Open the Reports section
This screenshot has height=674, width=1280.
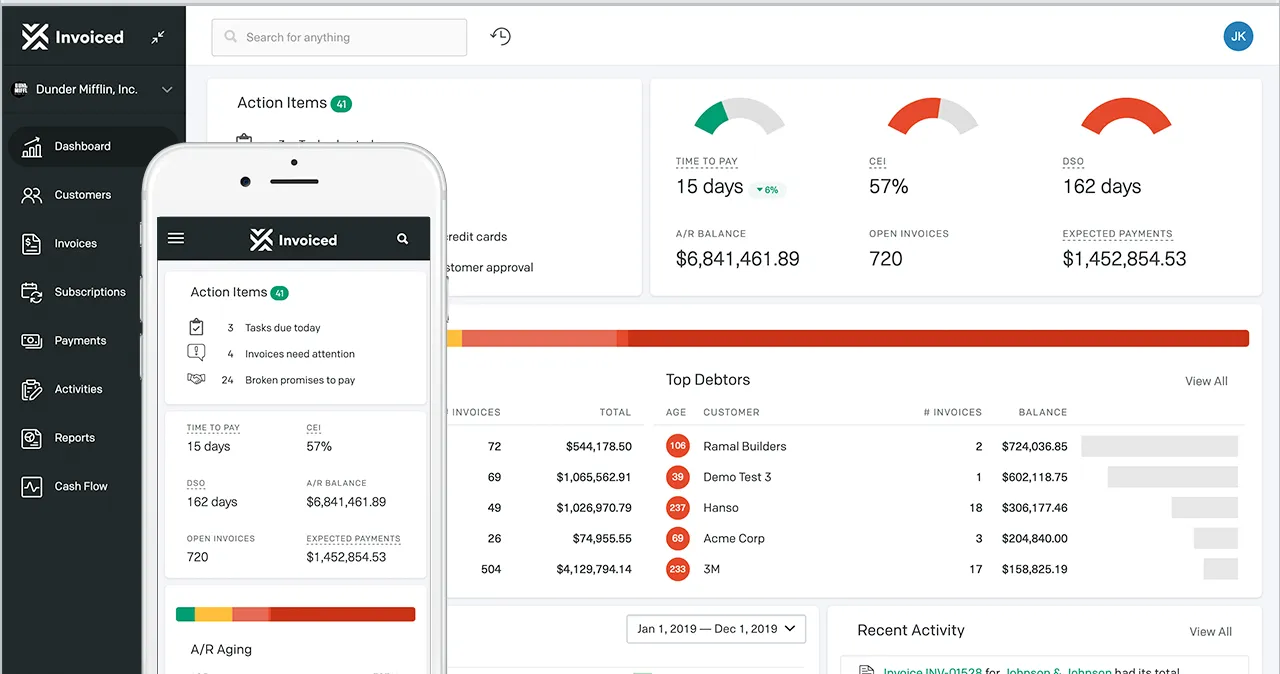[75, 437]
